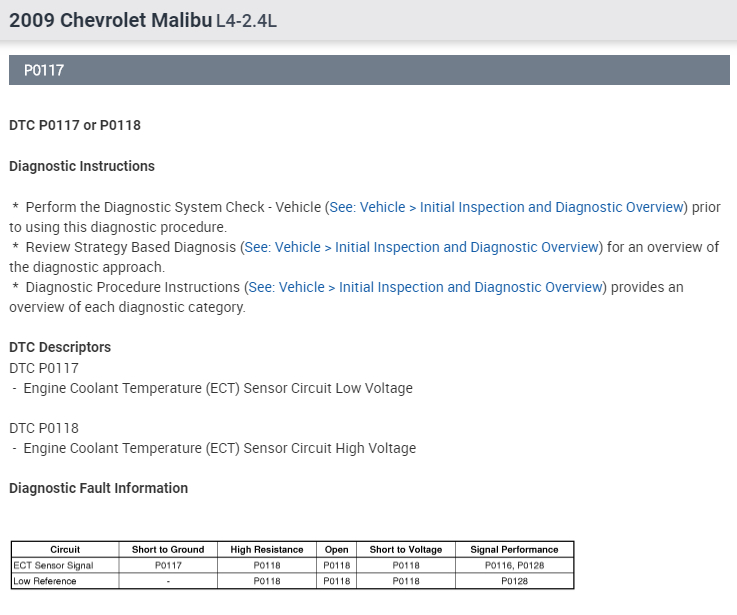Click the P0117 section header bar
This screenshot has height=615, width=737.
369,70
